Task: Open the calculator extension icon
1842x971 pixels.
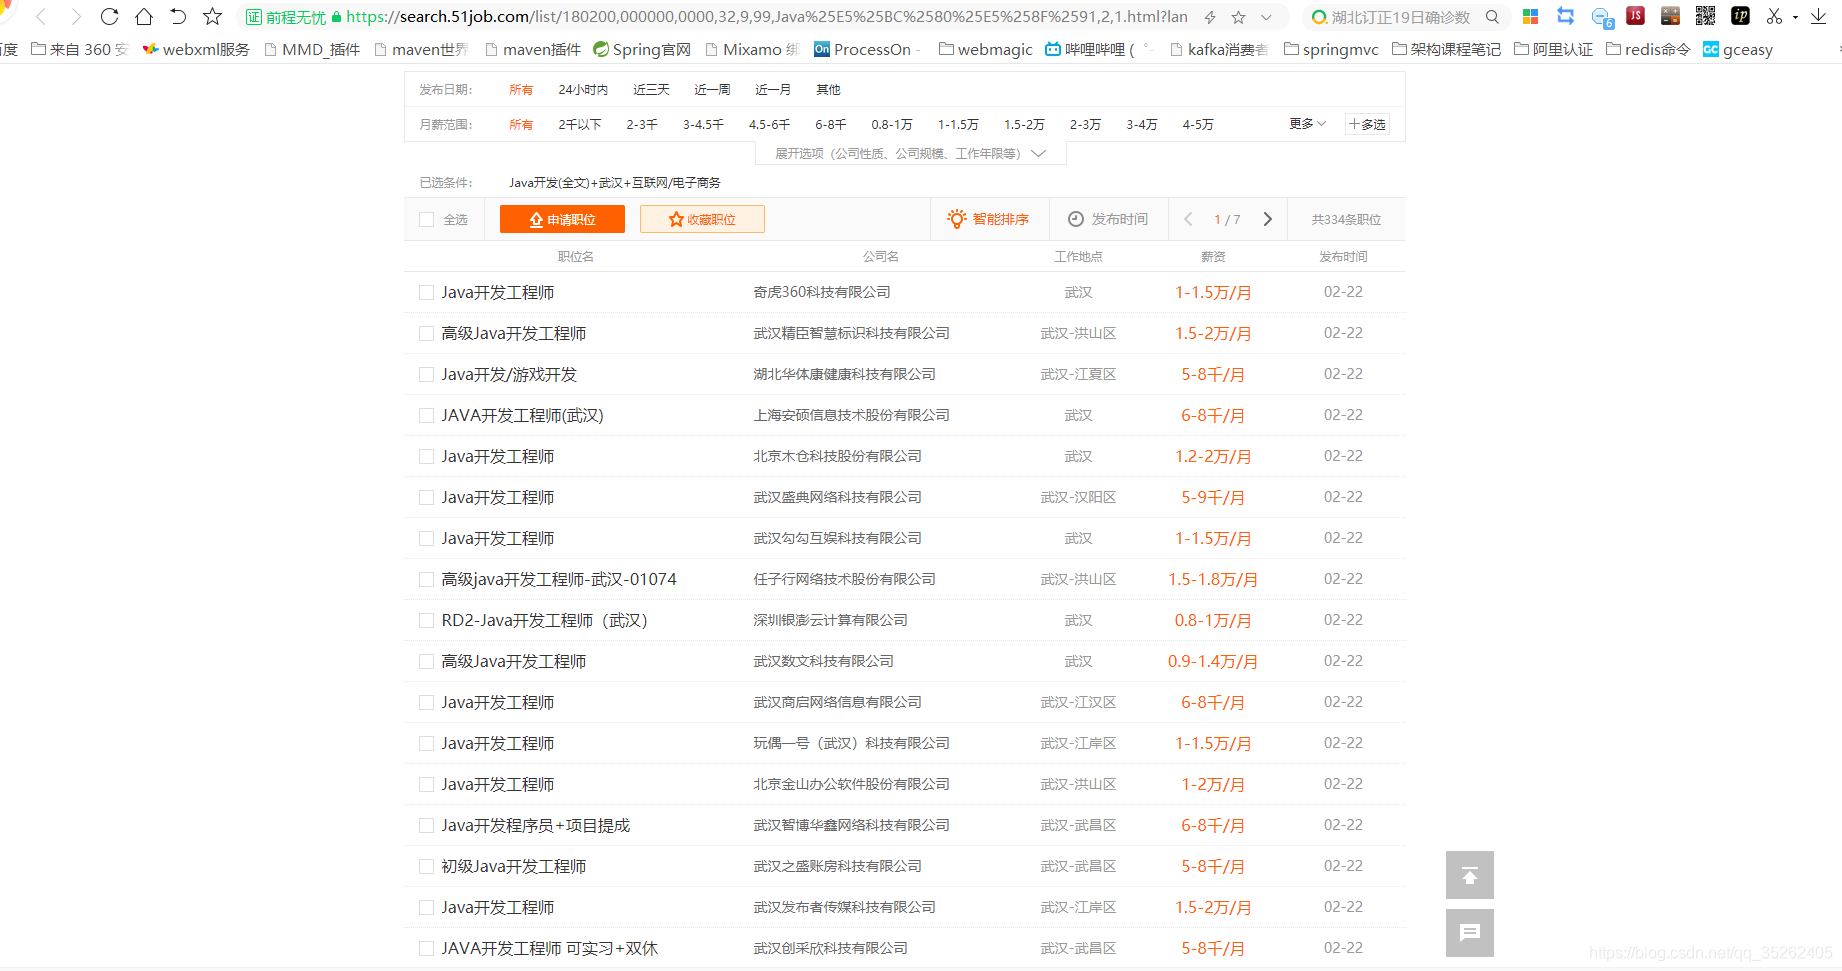Action: (1670, 15)
